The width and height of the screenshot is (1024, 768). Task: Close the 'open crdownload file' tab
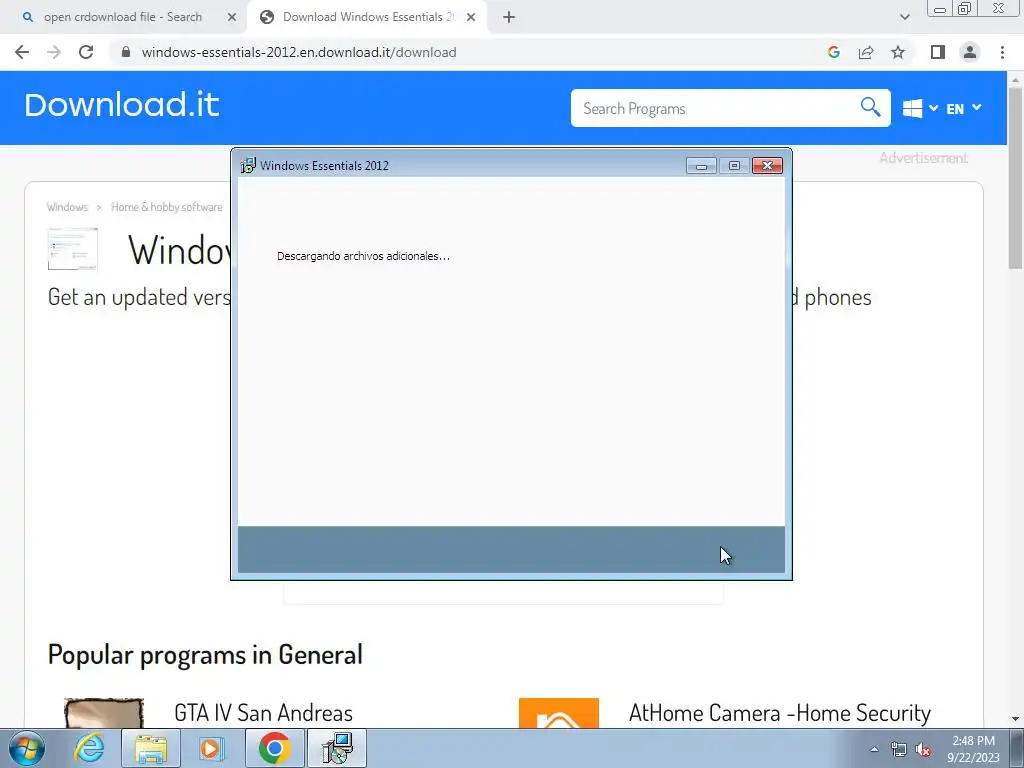click(x=232, y=18)
